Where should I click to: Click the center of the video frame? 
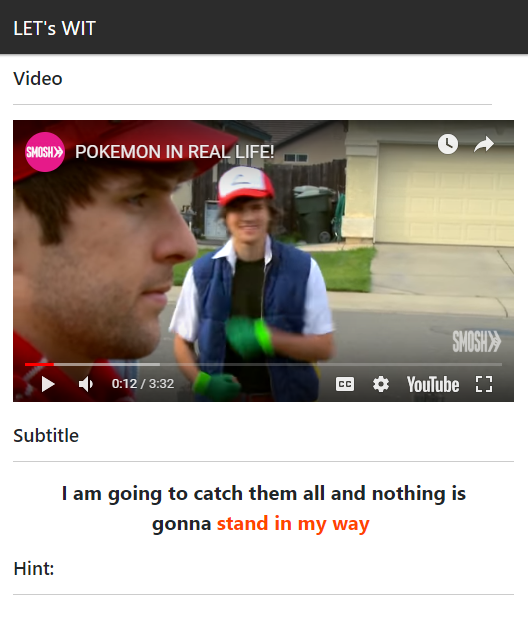(263, 261)
